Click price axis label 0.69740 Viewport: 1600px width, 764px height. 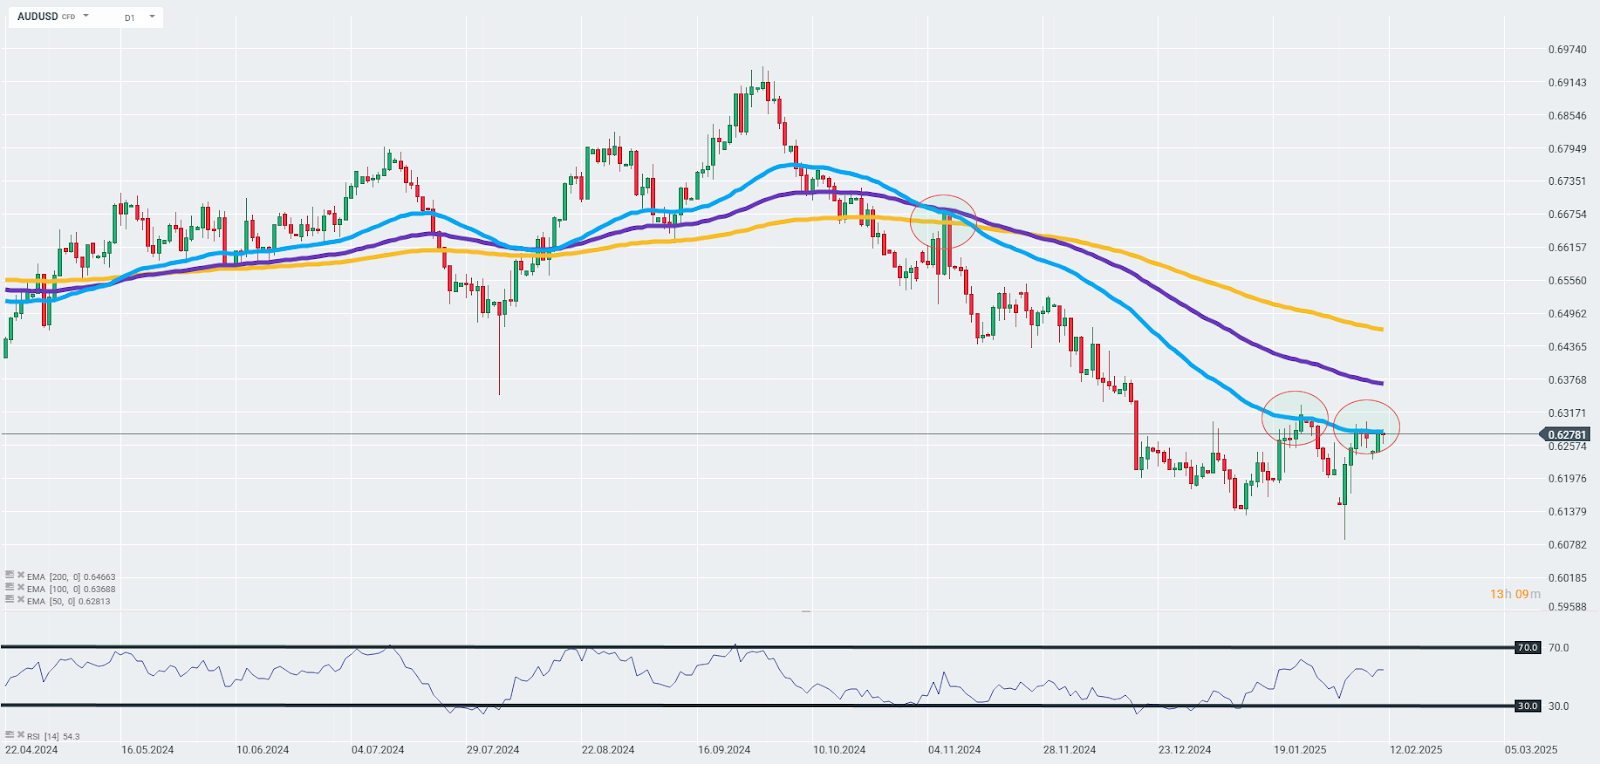click(x=1567, y=49)
